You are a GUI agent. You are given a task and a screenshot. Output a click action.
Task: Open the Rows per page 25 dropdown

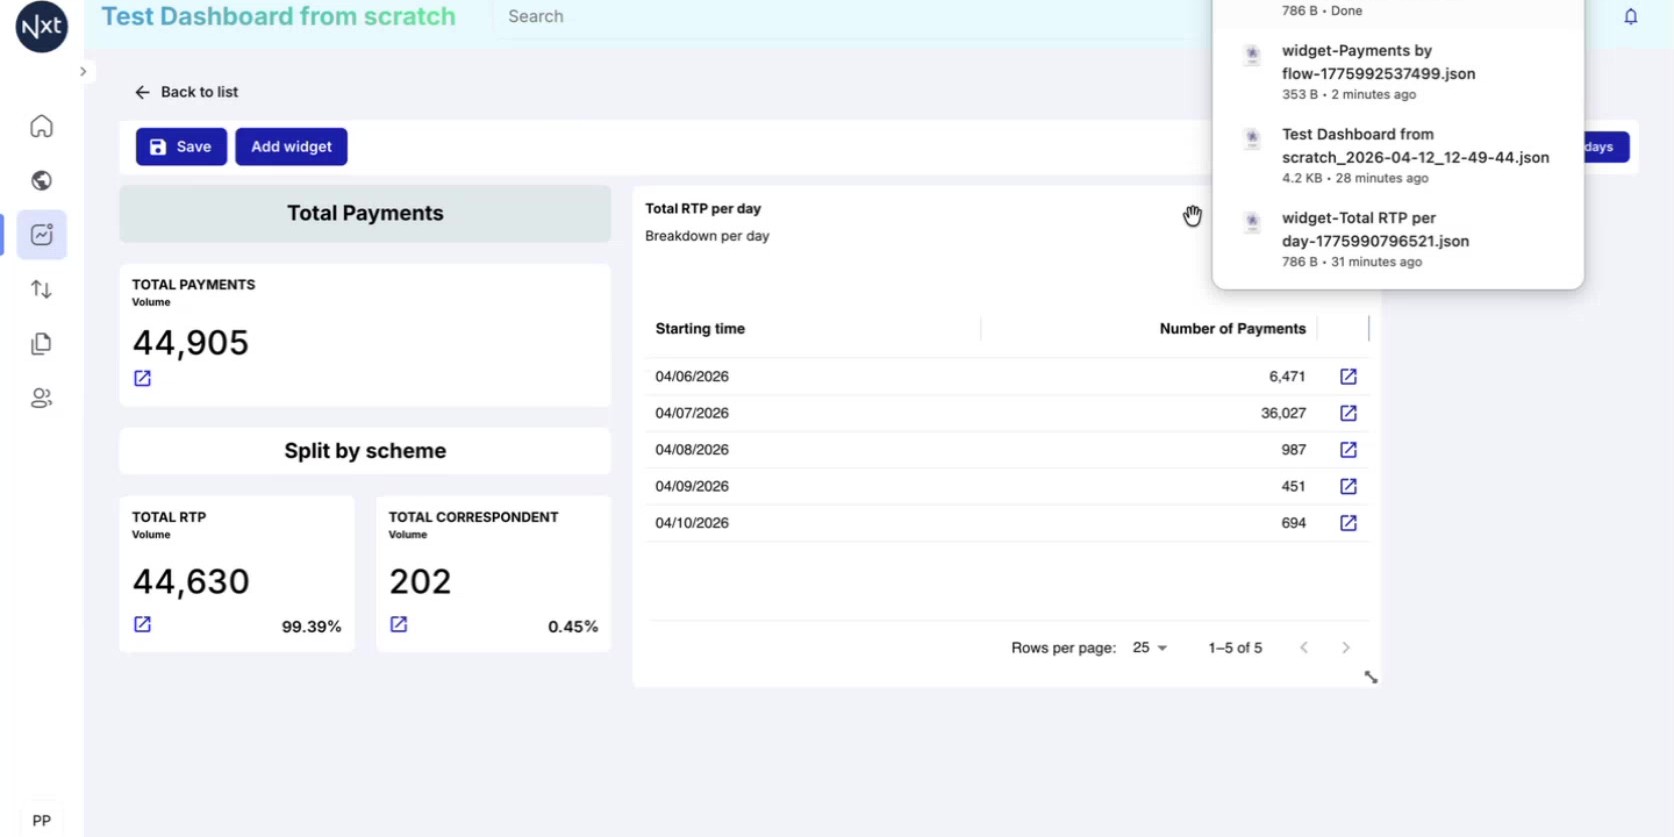tap(1149, 648)
